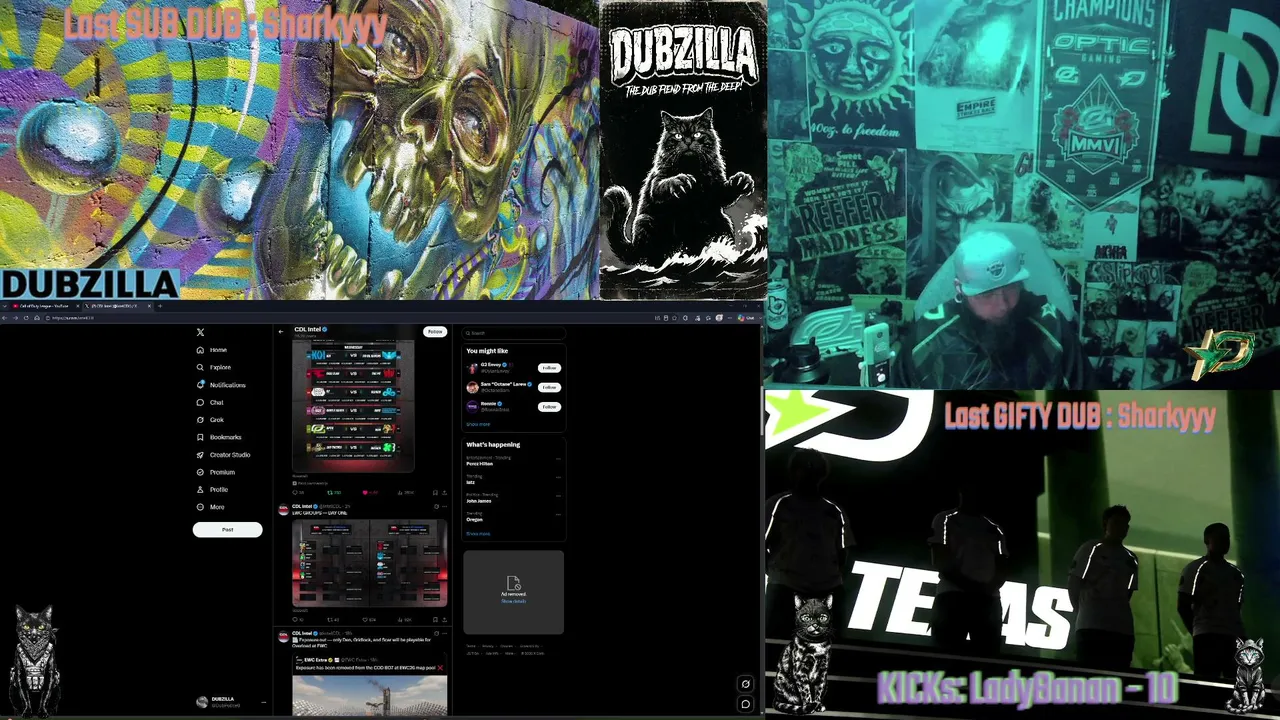This screenshot has height=720, width=1280.
Task: Repost the match schedule post
Action: (x=333, y=492)
